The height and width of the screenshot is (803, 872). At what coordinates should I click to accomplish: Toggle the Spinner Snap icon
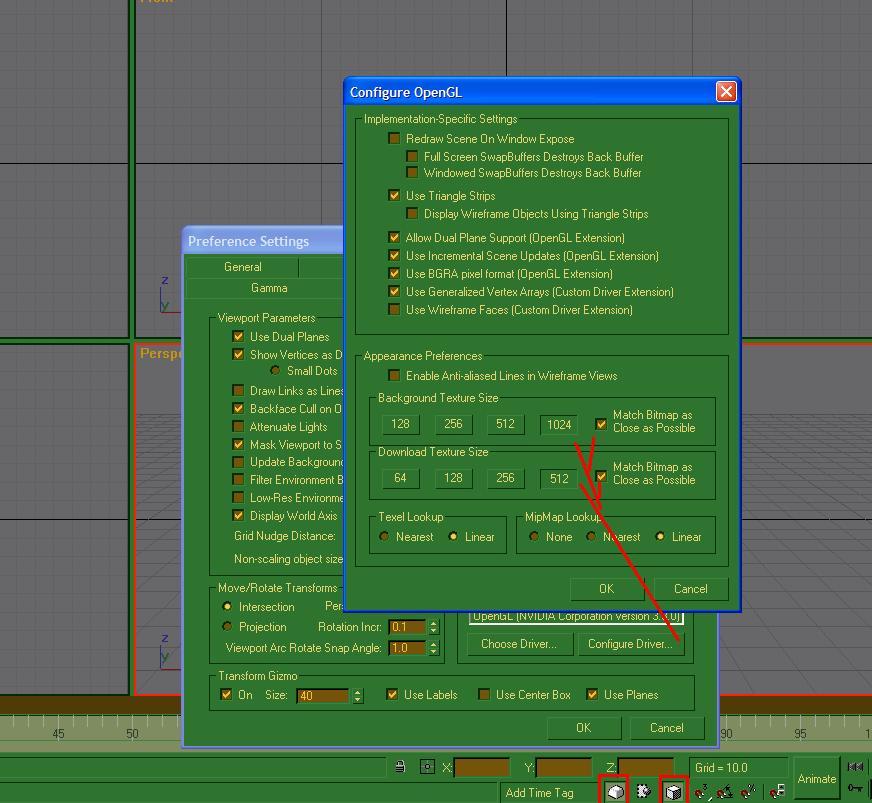777,791
